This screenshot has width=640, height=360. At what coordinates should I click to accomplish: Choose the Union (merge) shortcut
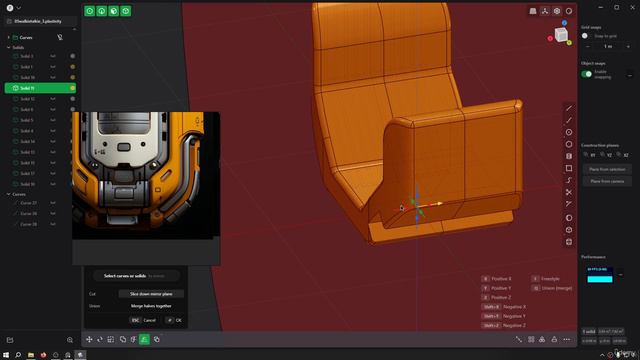[x=552, y=288]
